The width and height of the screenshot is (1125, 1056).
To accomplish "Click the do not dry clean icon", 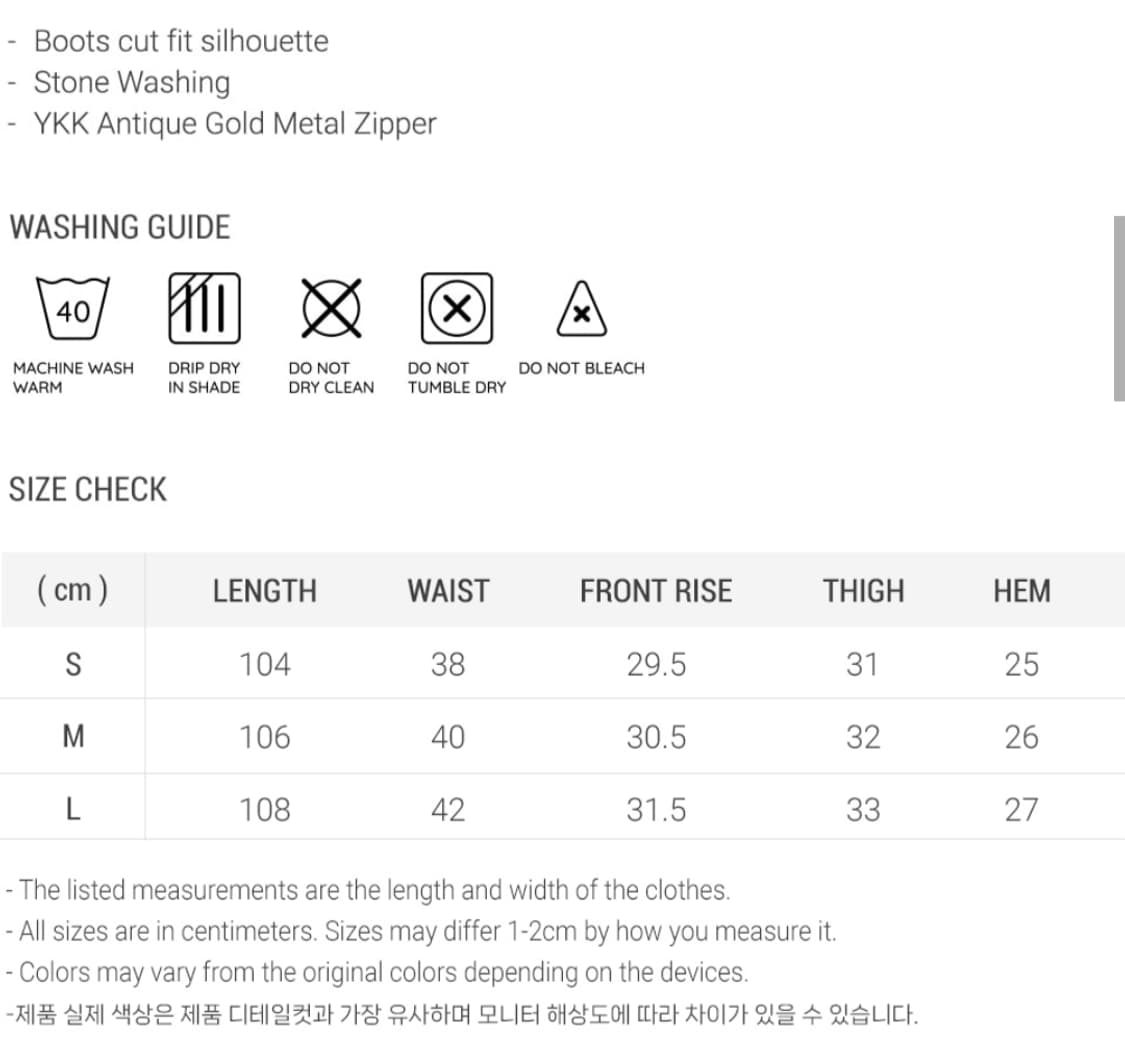I will click(x=331, y=307).
